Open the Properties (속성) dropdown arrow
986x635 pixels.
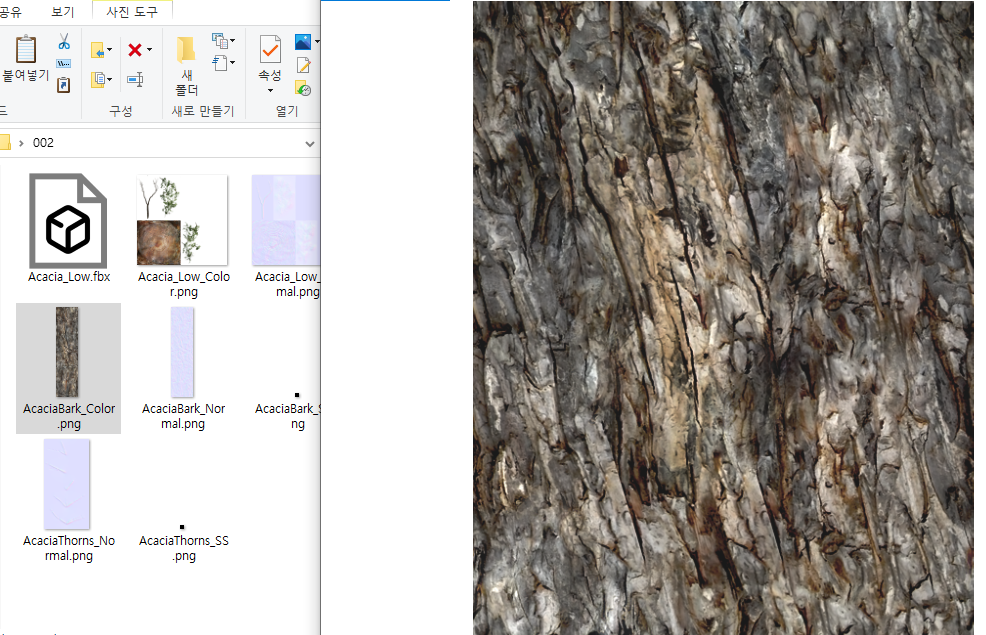(x=270, y=91)
